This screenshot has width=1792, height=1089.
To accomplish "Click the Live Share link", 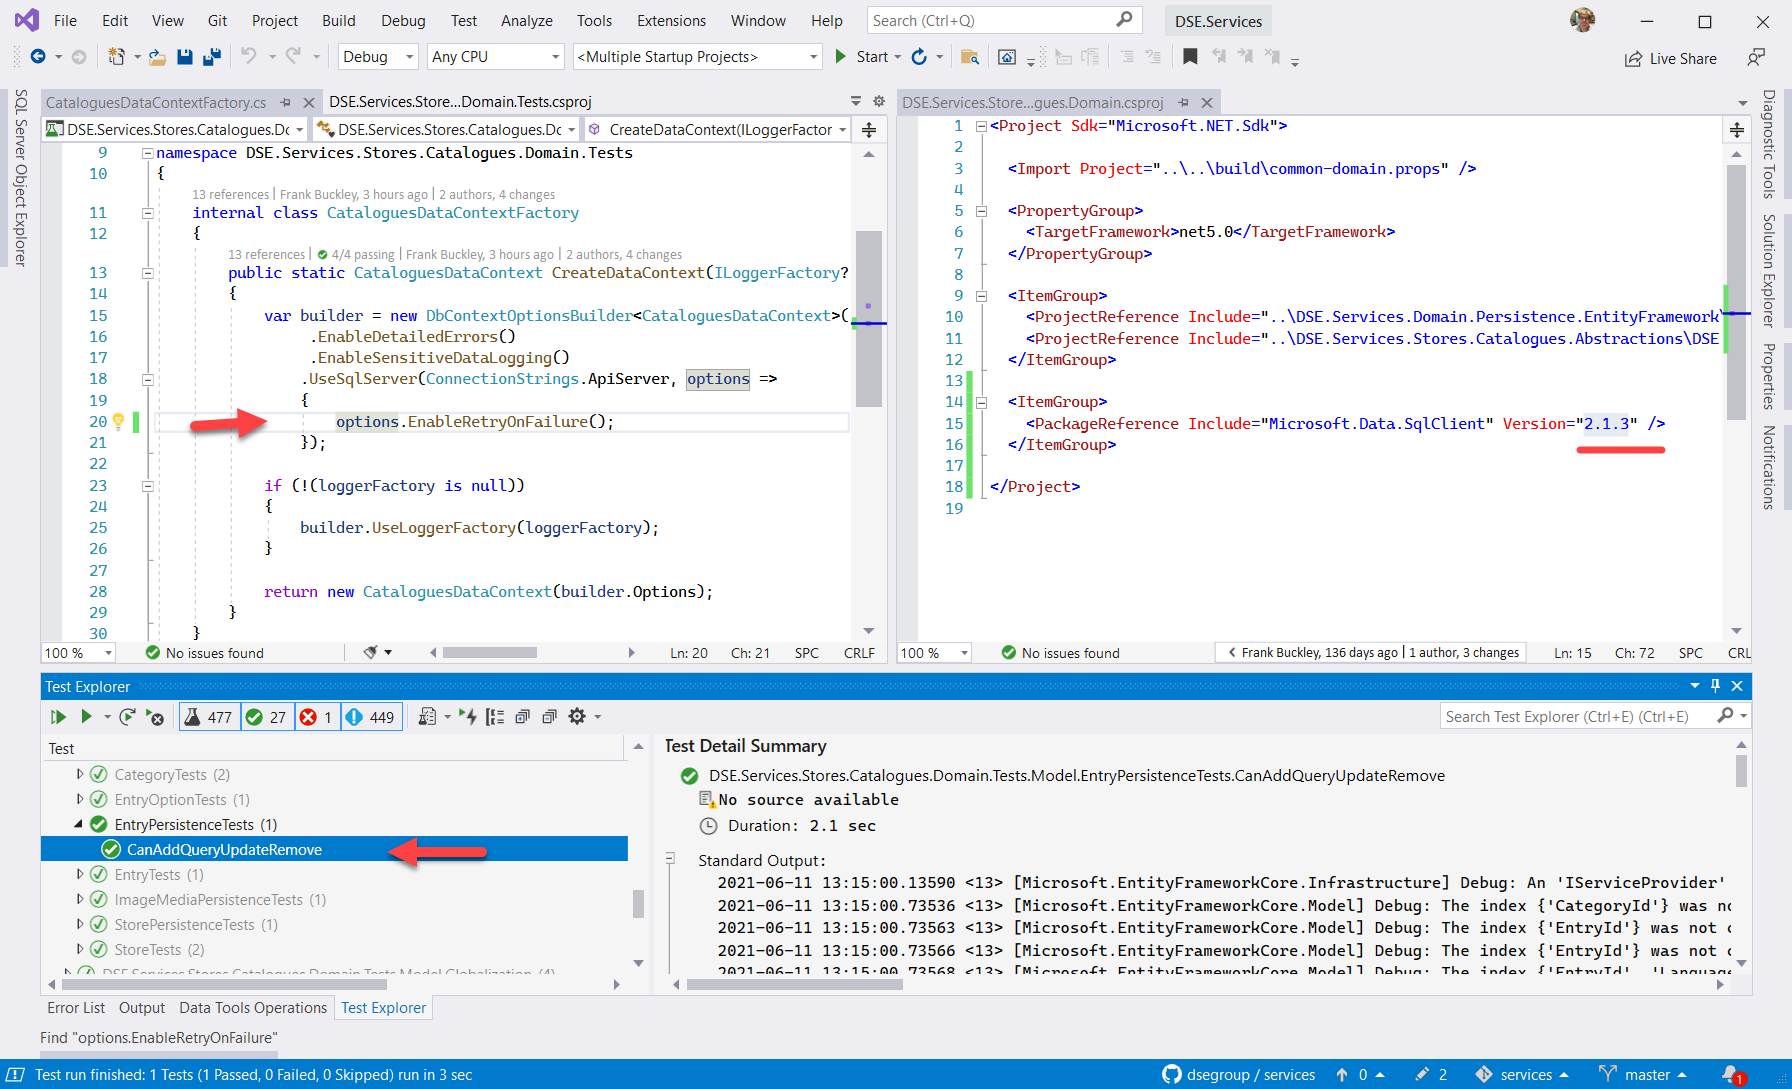I will point(1671,58).
